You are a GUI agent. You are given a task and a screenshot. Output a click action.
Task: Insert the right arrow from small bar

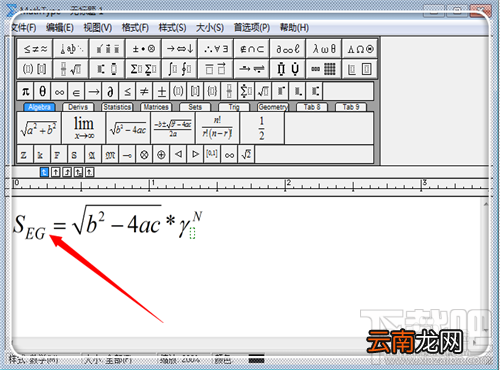[94, 91]
